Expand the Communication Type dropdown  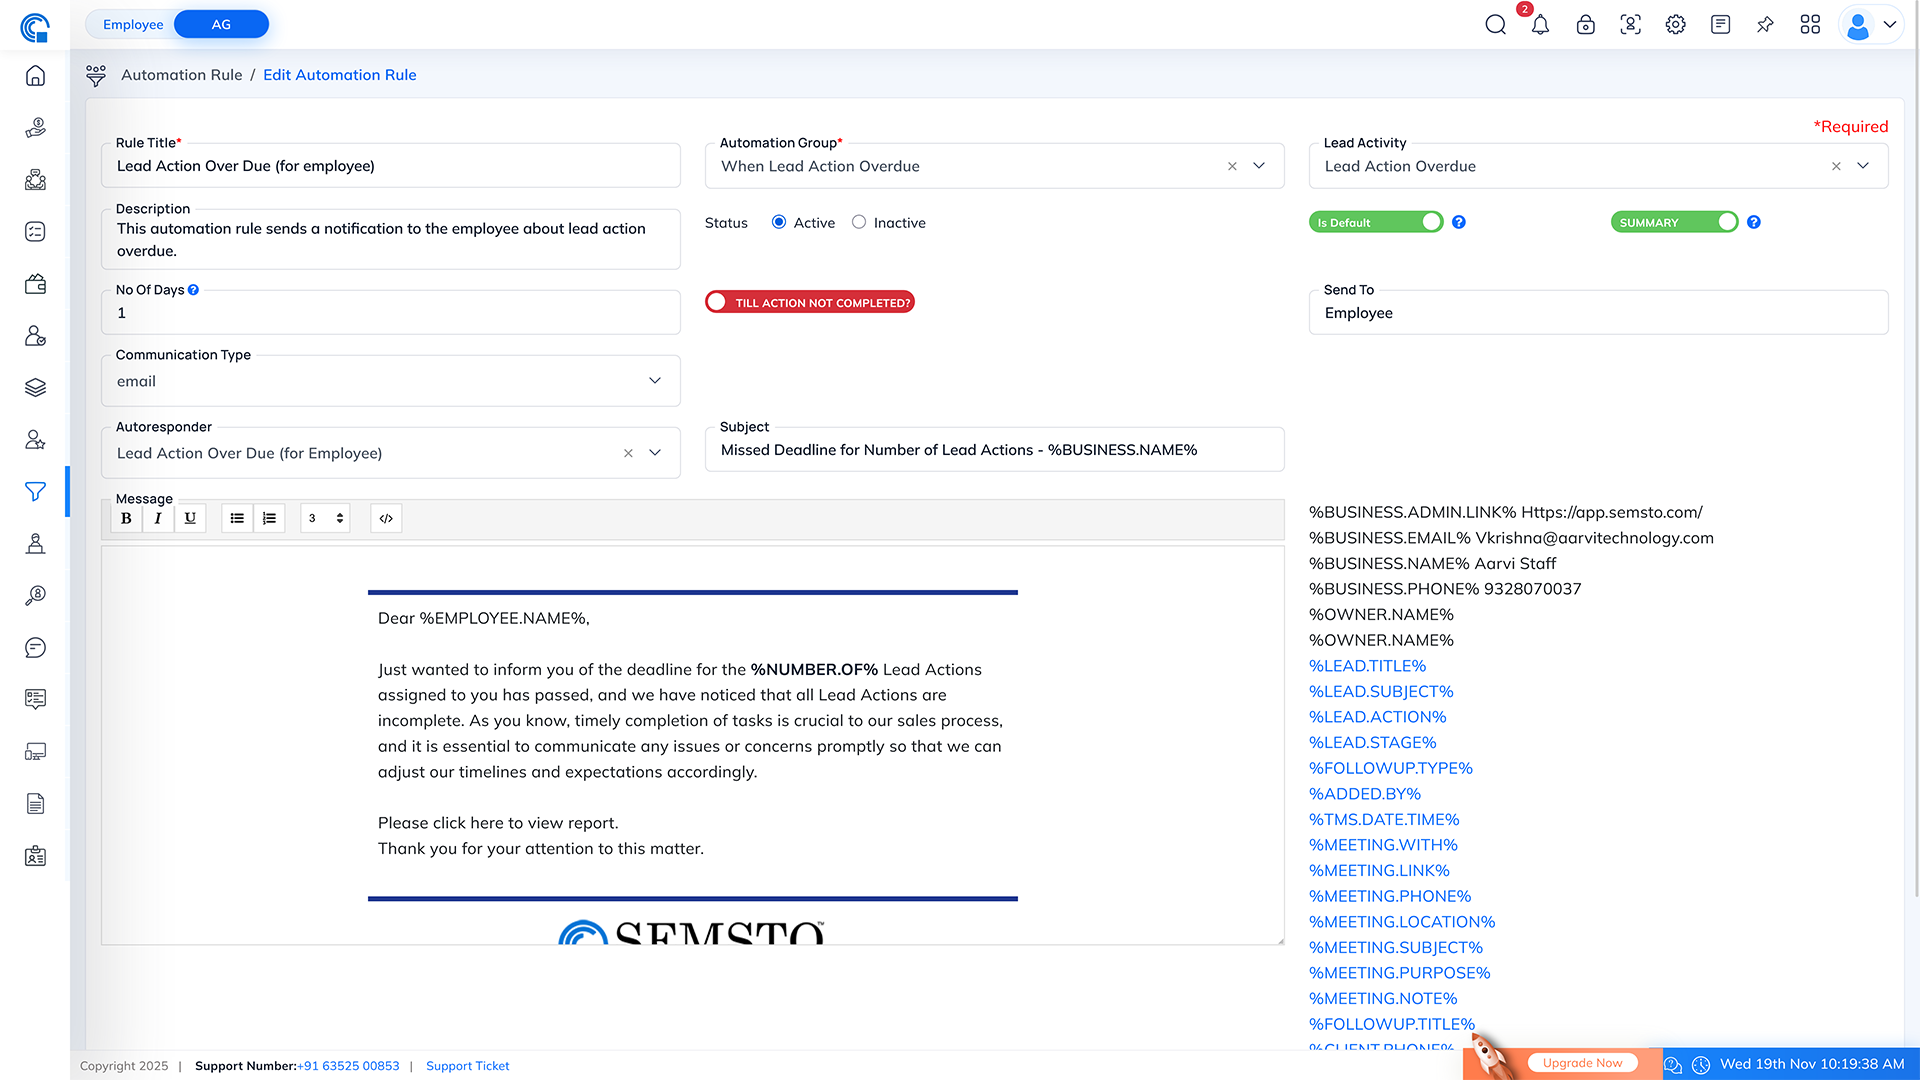tap(654, 381)
